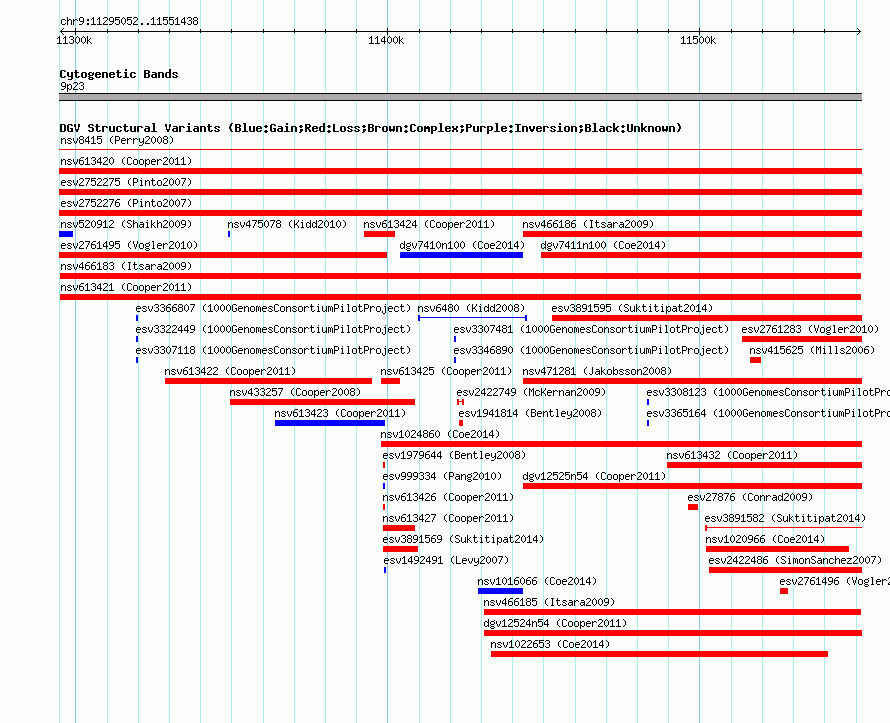Click esv1941814 (Bentley2008) label
The image size is (890, 723).
click(530, 413)
